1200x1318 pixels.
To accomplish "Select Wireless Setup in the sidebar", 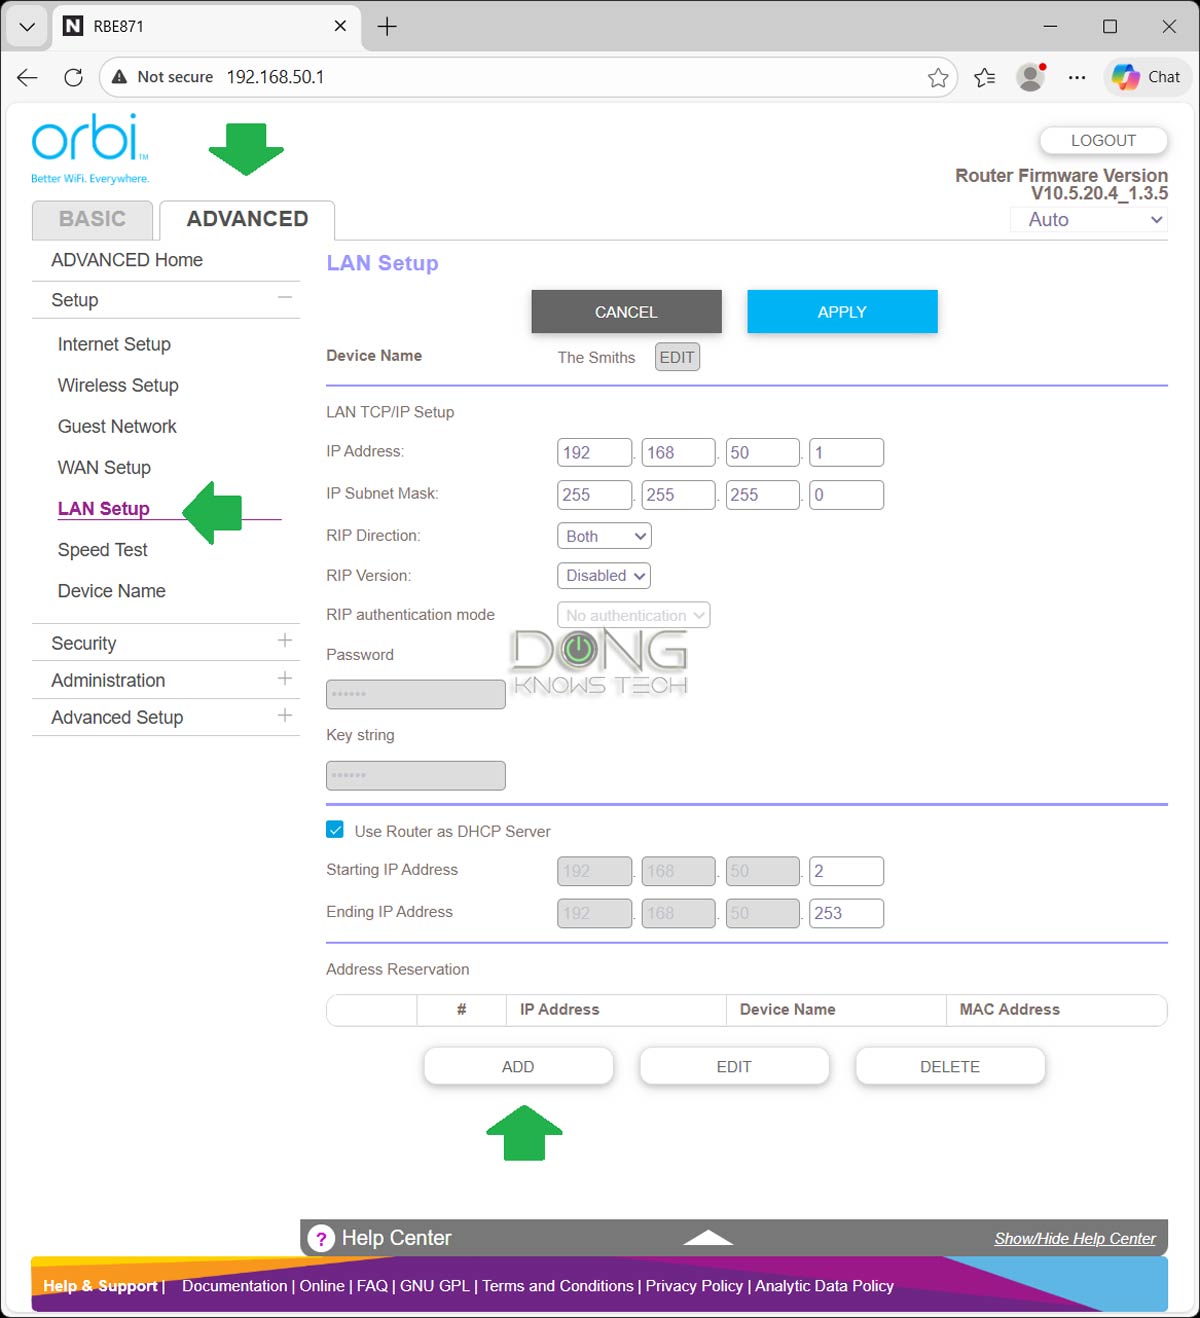I will coord(117,385).
